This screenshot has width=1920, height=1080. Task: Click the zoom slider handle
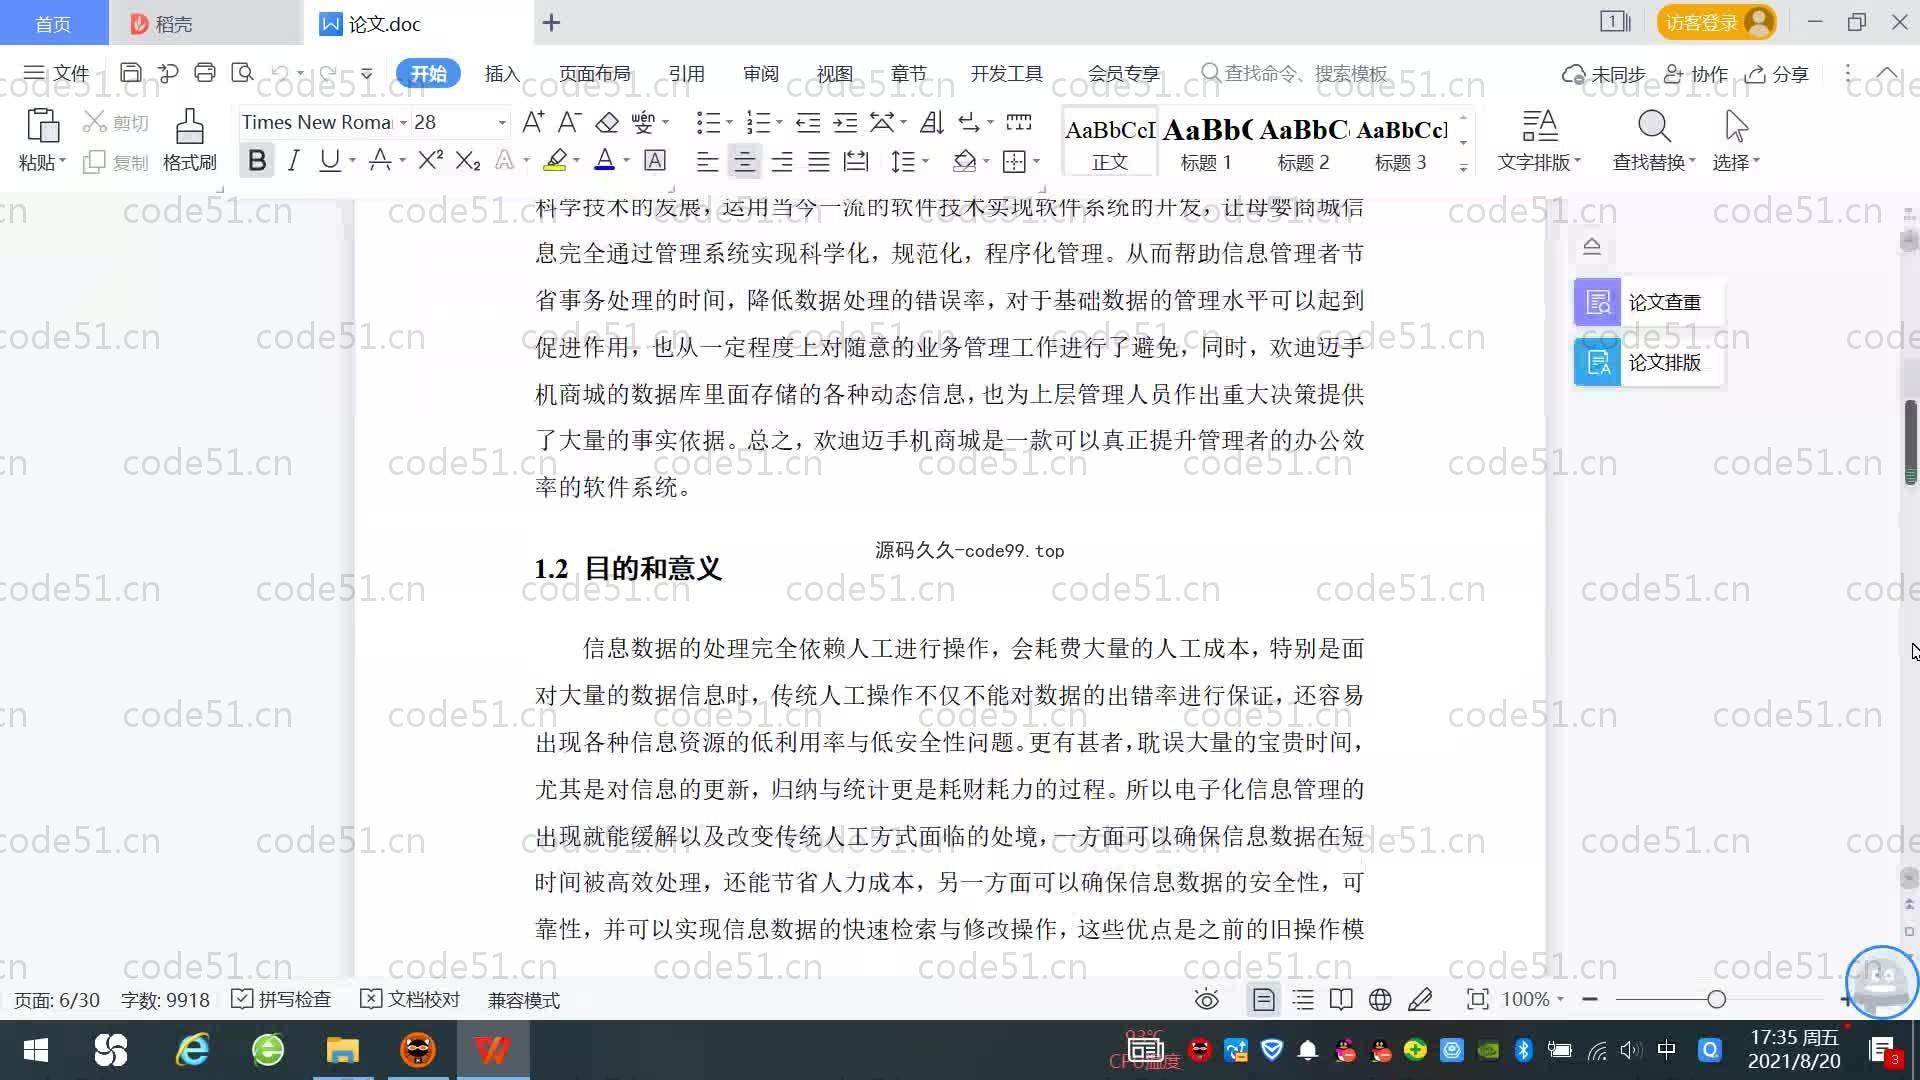[x=1716, y=999]
